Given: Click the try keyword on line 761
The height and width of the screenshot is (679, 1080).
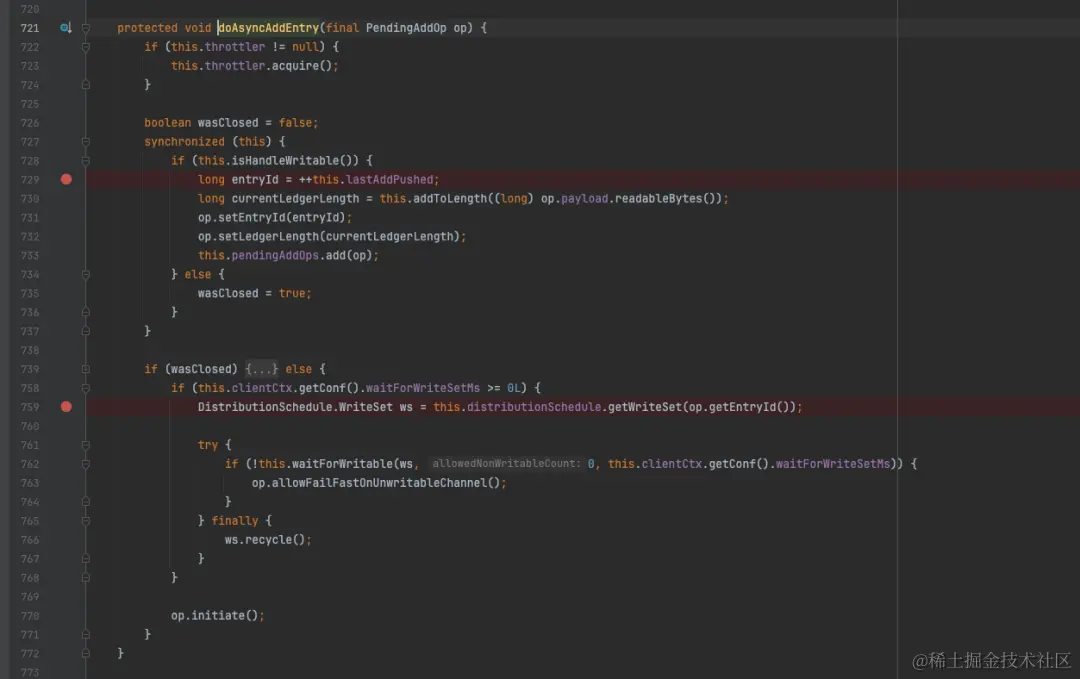Looking at the screenshot, I should (x=207, y=445).
